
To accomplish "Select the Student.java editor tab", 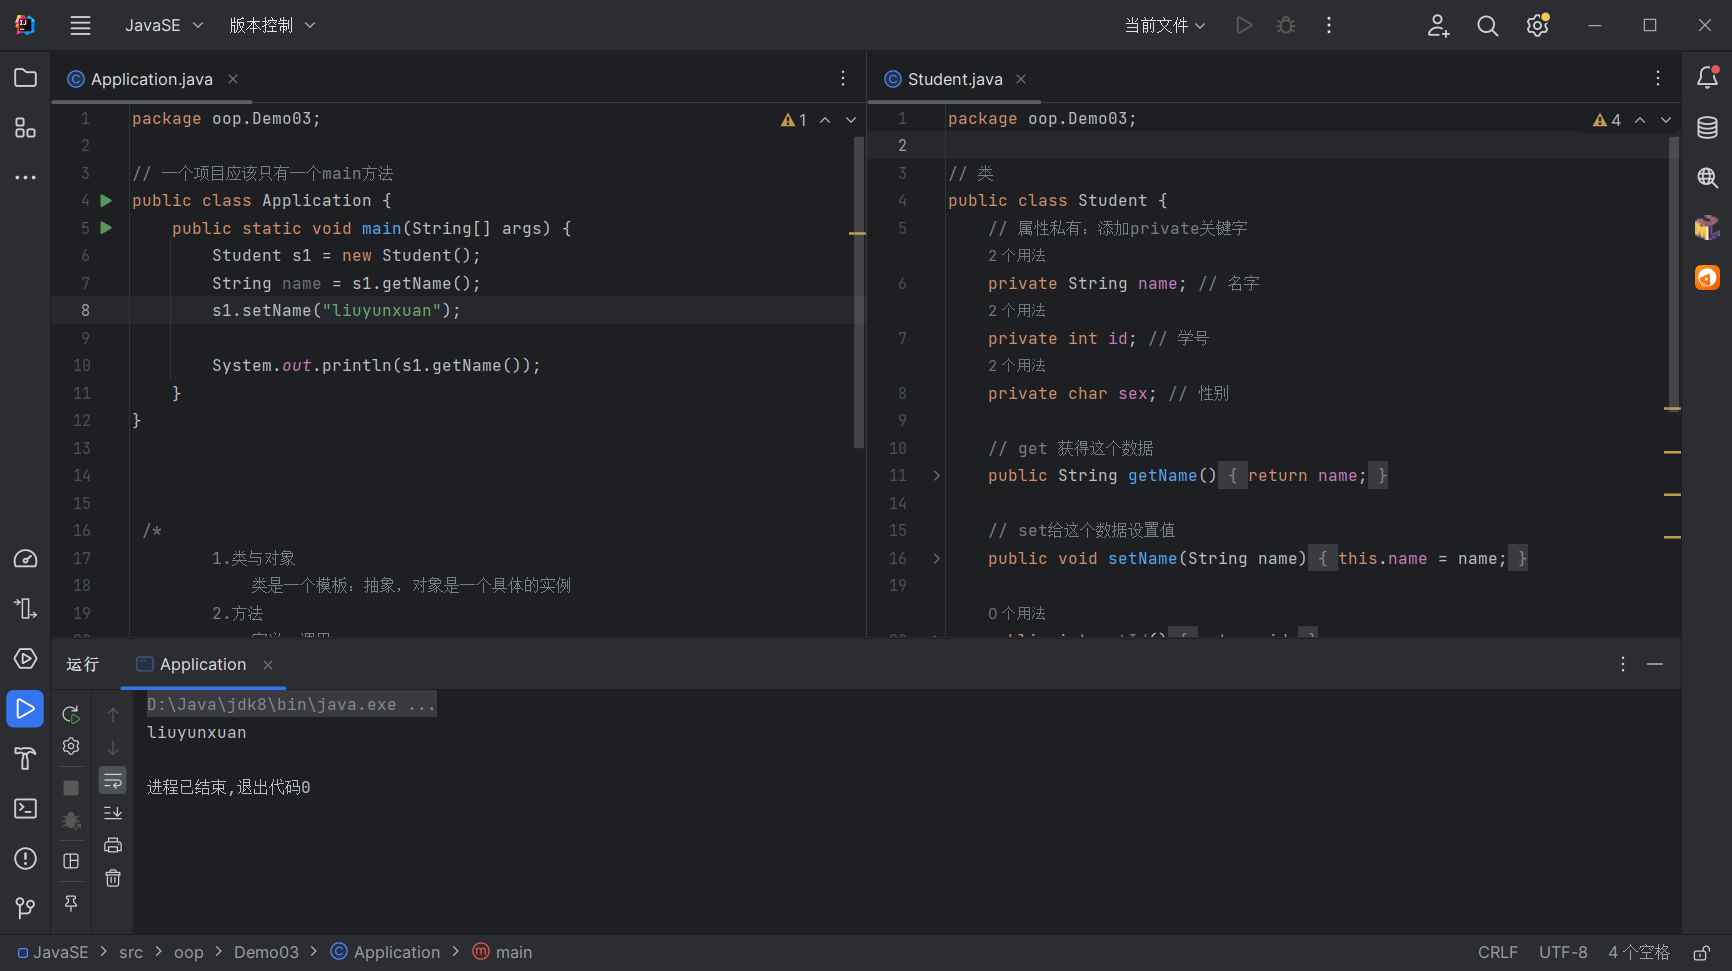I will click(954, 79).
